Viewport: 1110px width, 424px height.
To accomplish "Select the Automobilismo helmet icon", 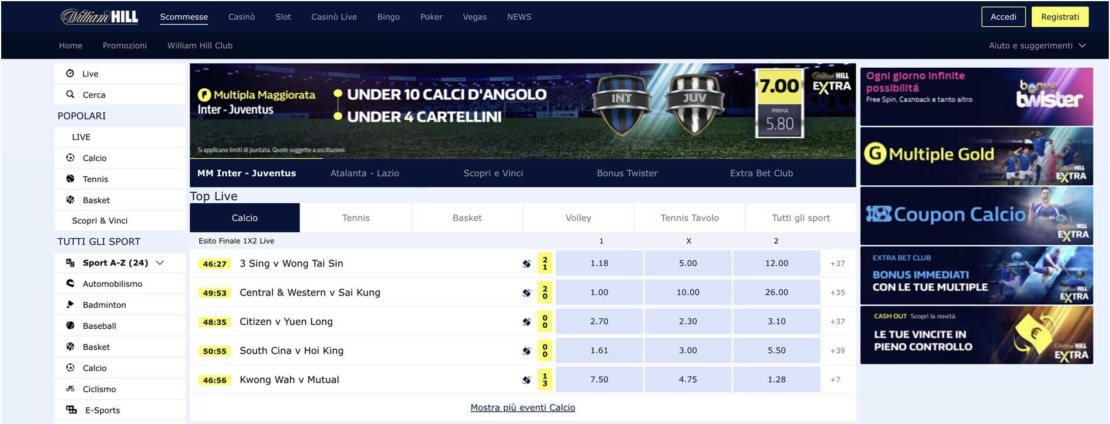I will [x=70, y=284].
